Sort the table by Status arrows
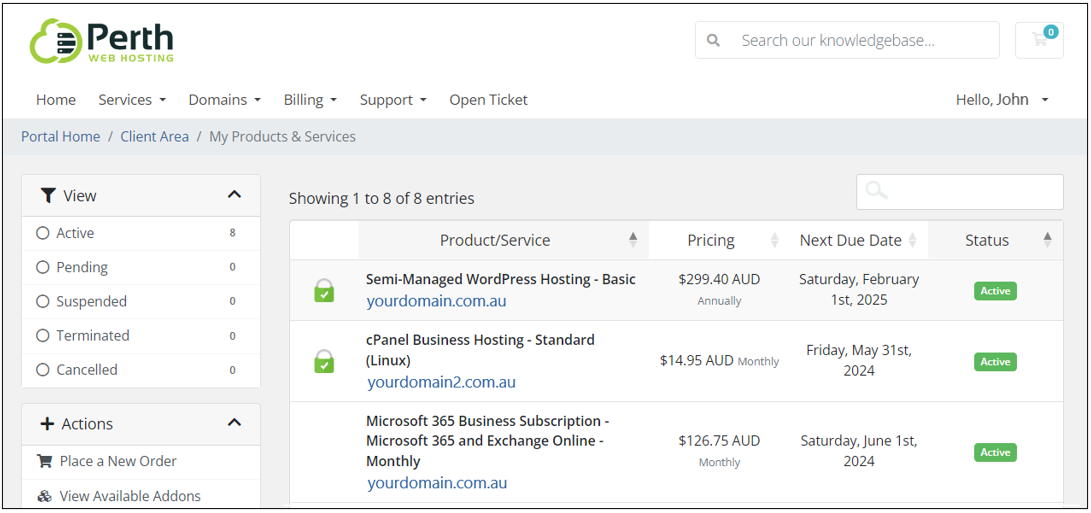Image resolution: width=1091 pixels, height=513 pixels. [1047, 240]
